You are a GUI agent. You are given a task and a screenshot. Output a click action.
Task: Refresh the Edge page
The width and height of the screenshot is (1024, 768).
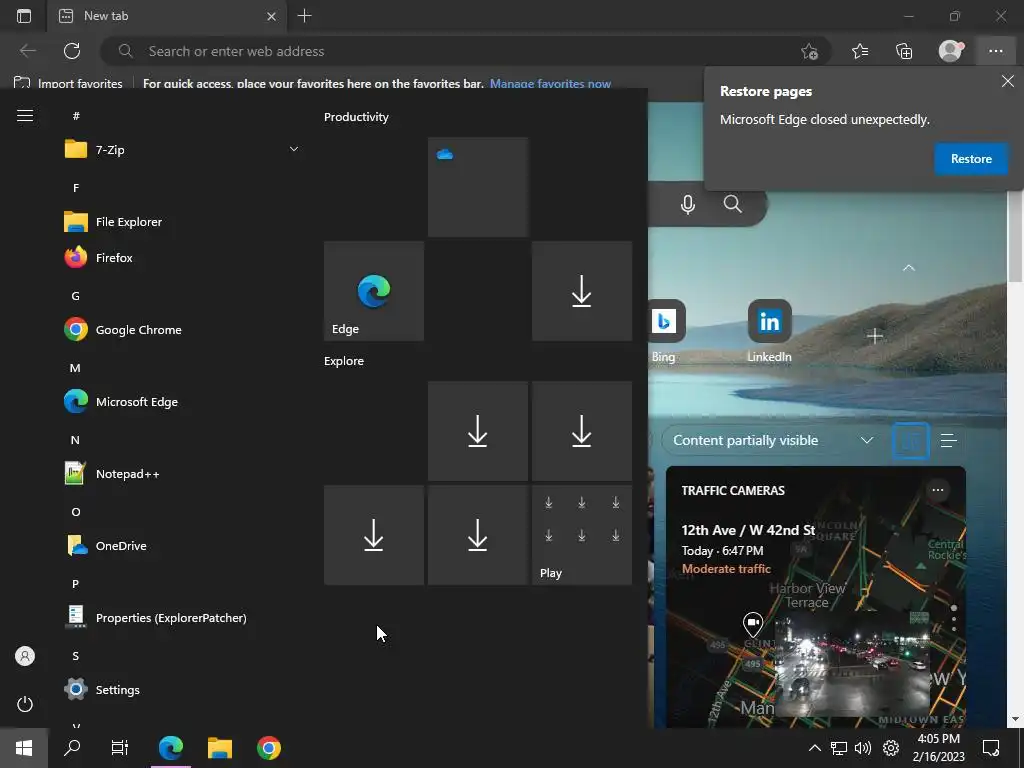(x=72, y=51)
